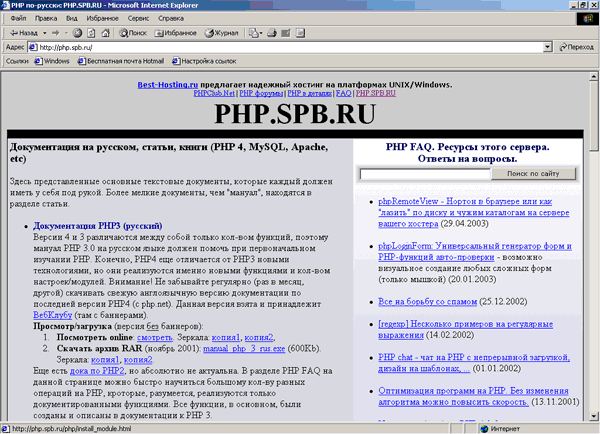Click status bar URL install_module.html text

(72, 429)
